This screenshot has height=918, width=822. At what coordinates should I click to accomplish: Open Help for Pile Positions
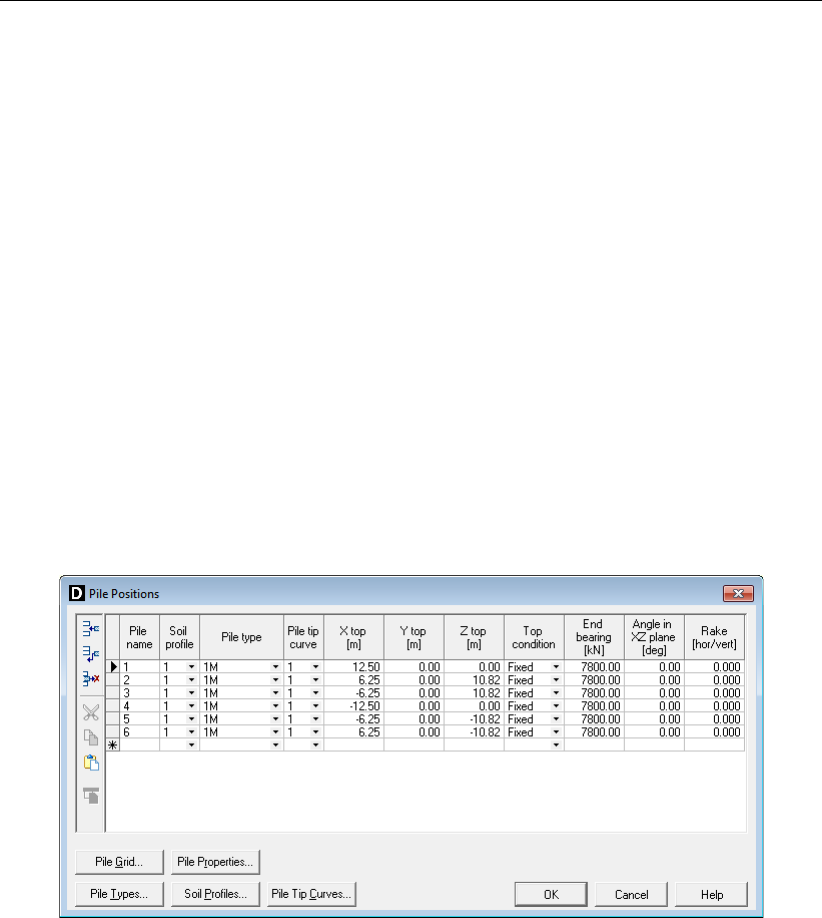[711, 895]
